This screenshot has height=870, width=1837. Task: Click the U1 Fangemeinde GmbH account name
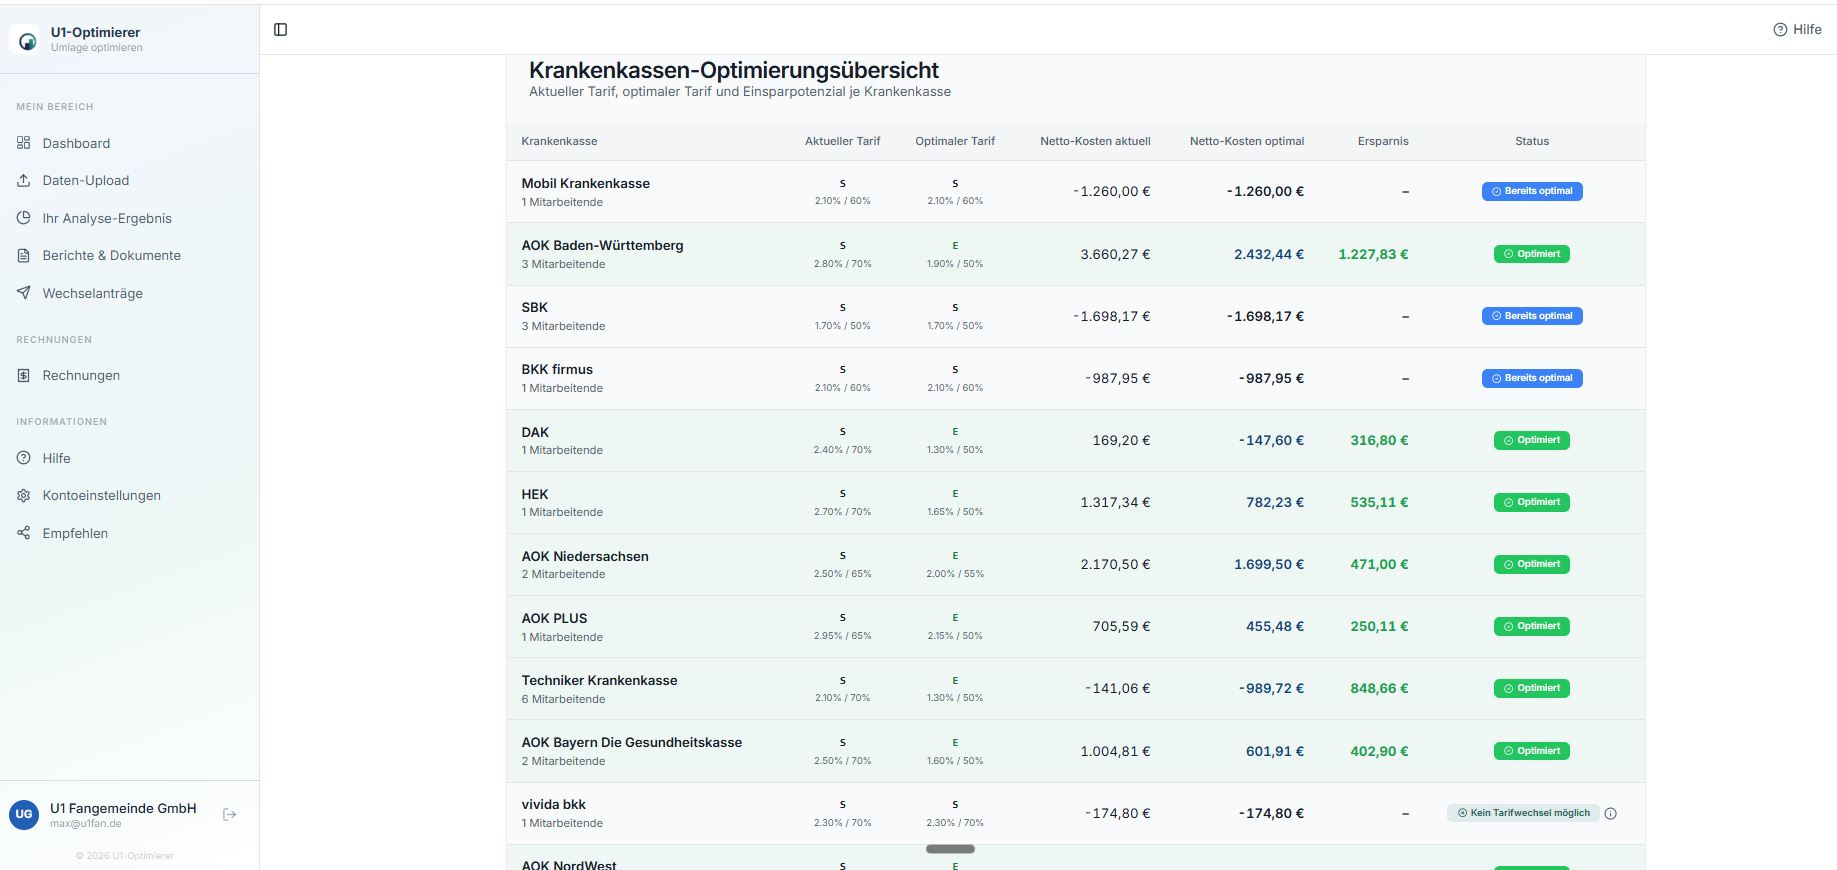pos(123,808)
